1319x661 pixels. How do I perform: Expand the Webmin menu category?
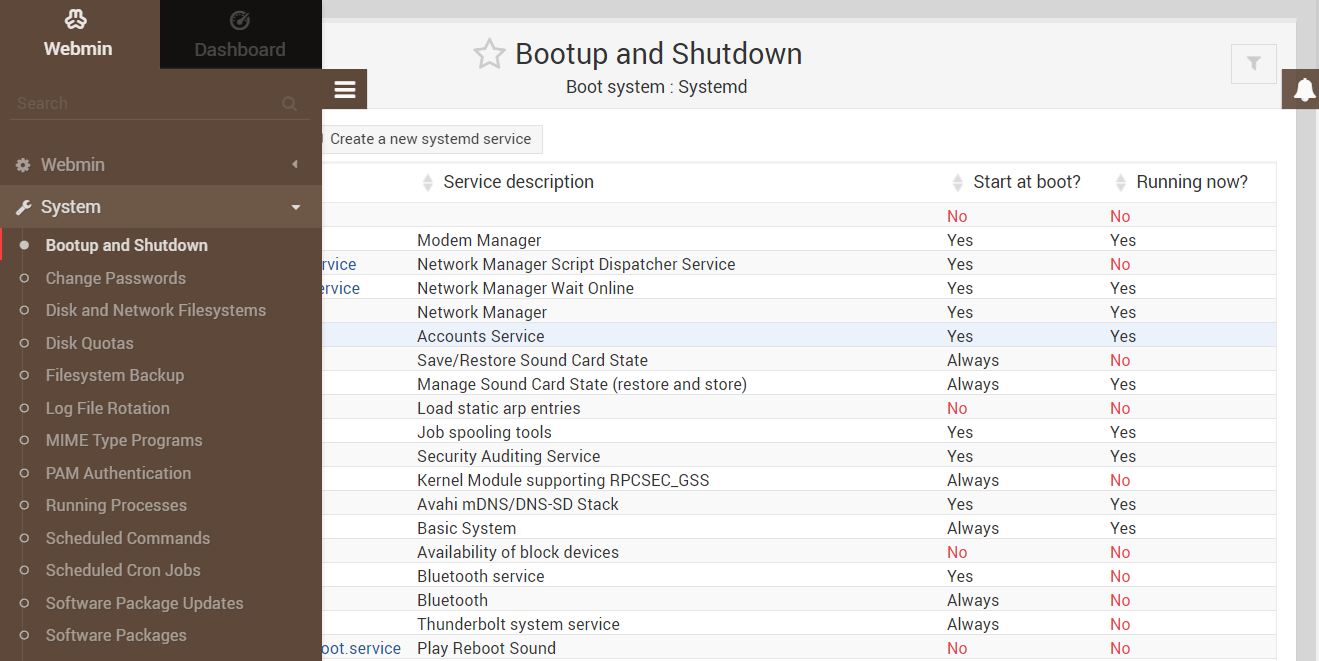161,164
